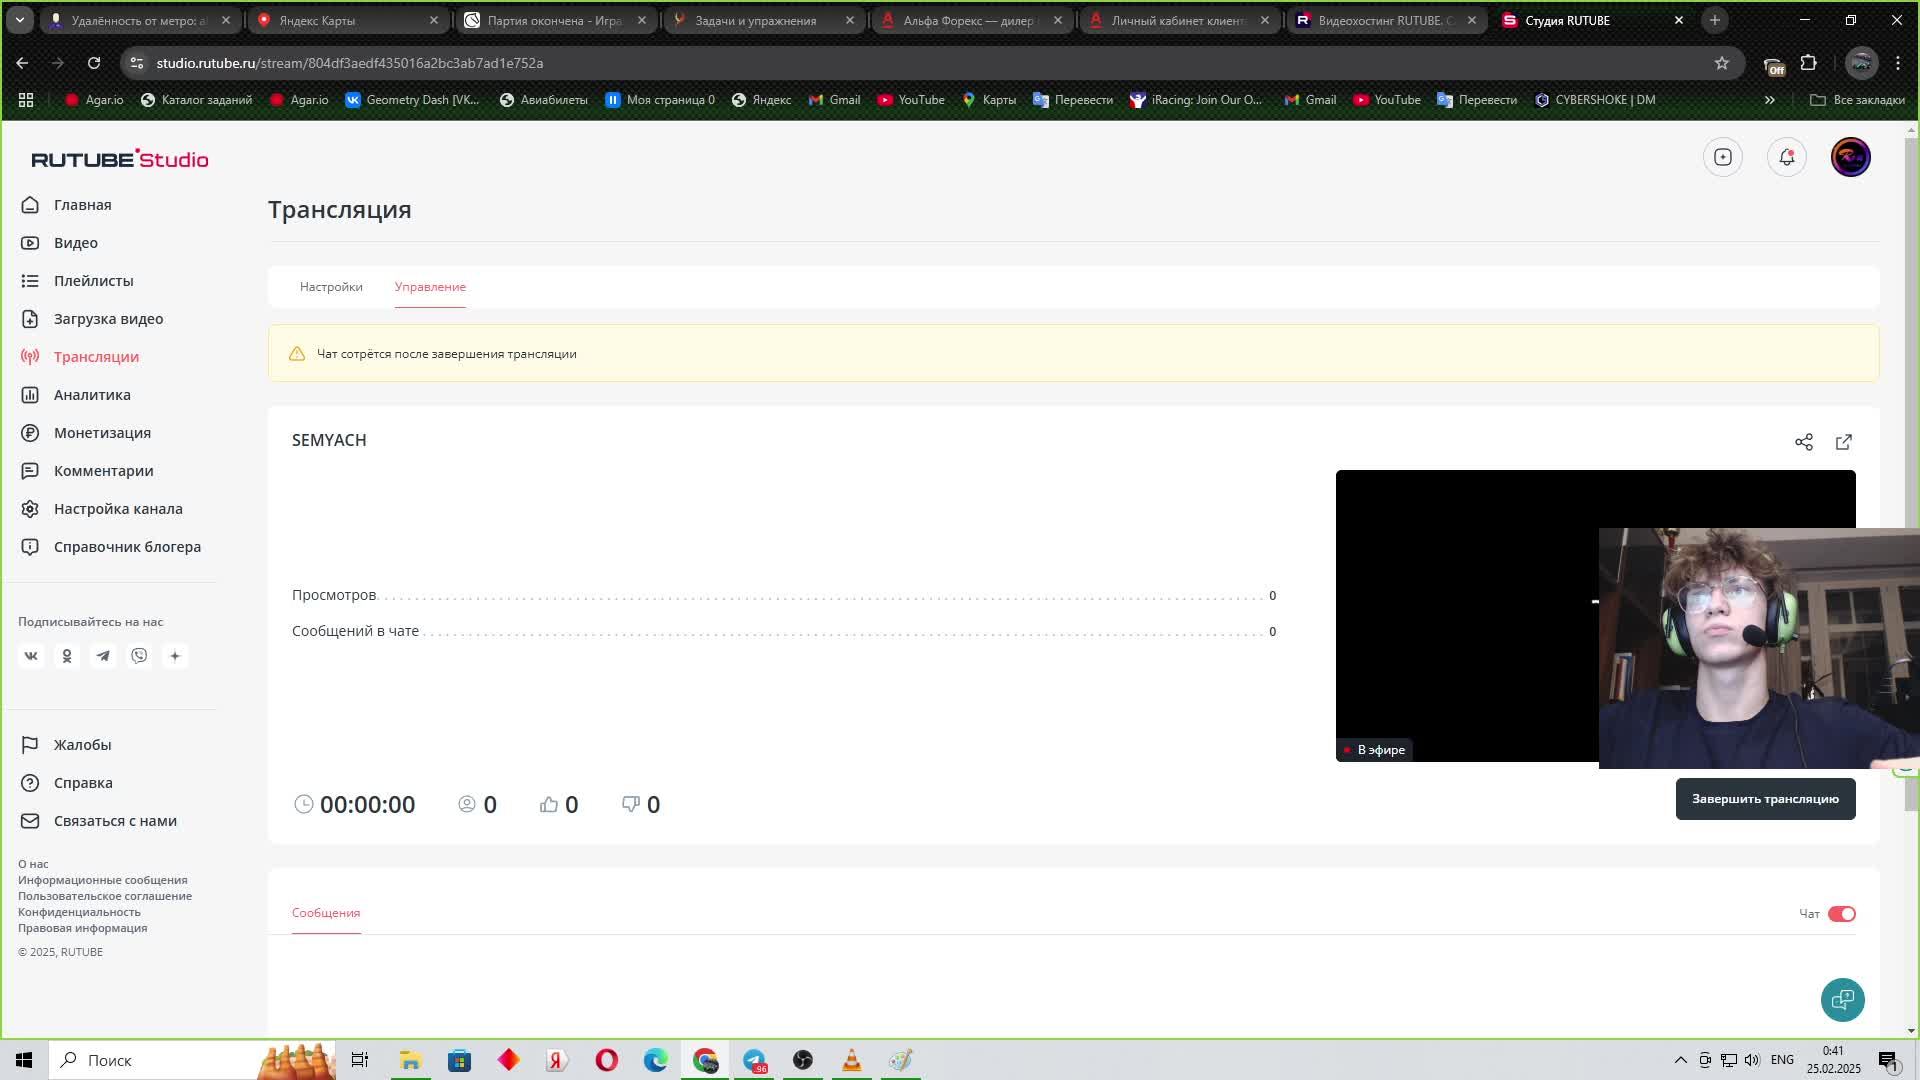Open Настройка канала page
Viewport: 1920px width, 1080px height.
(x=102, y=509)
